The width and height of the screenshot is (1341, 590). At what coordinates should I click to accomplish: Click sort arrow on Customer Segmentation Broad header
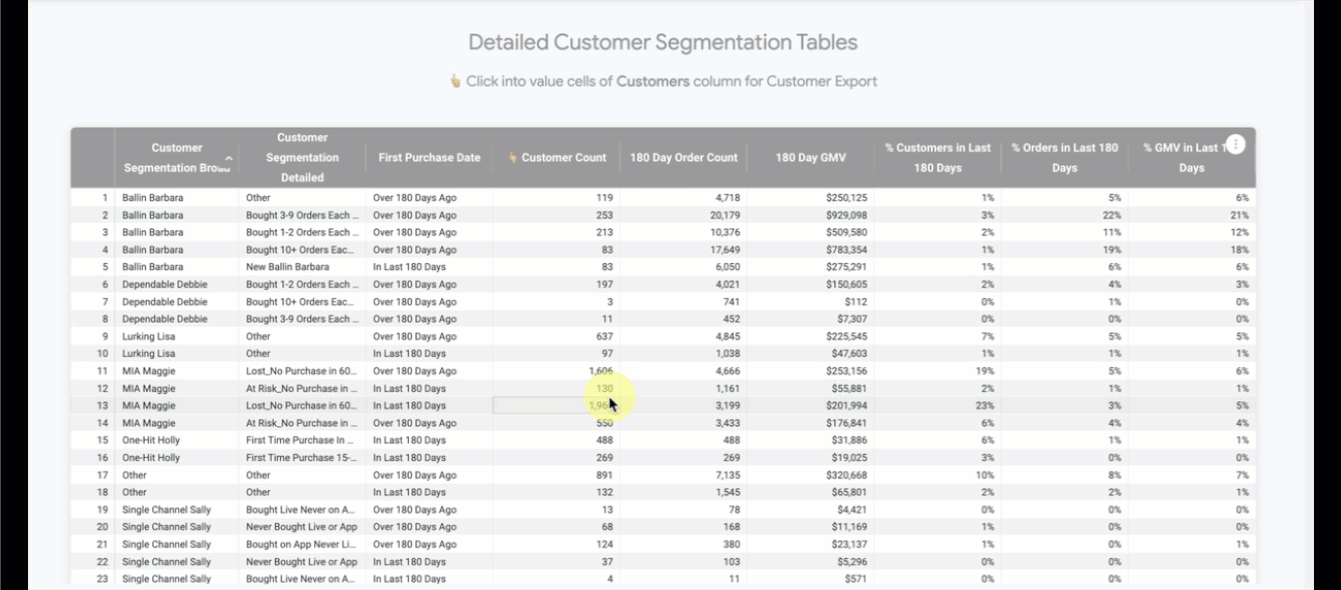[229, 158]
